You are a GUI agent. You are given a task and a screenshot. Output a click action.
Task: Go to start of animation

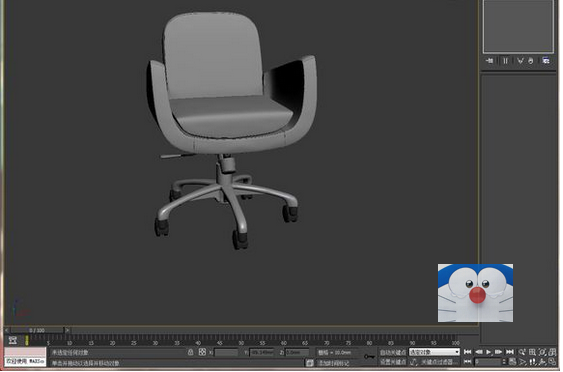pos(467,352)
